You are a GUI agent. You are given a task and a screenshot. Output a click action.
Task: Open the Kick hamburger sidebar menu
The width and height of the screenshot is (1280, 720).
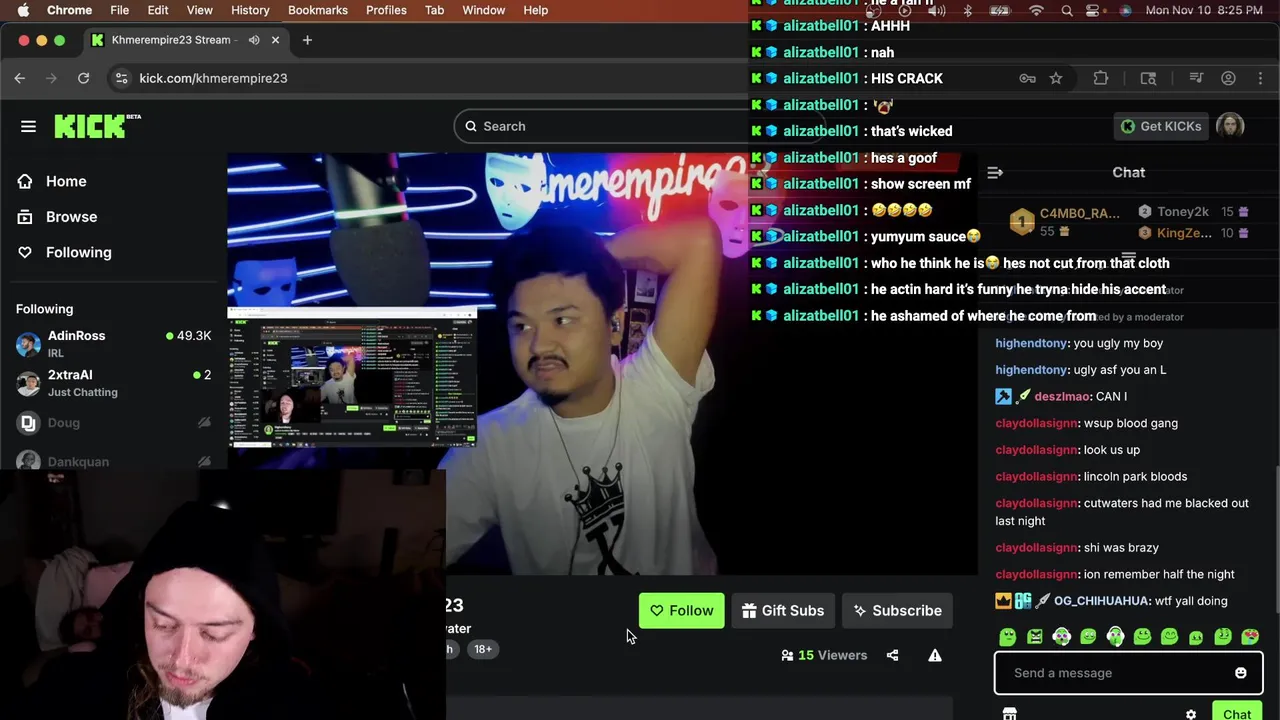click(28, 126)
